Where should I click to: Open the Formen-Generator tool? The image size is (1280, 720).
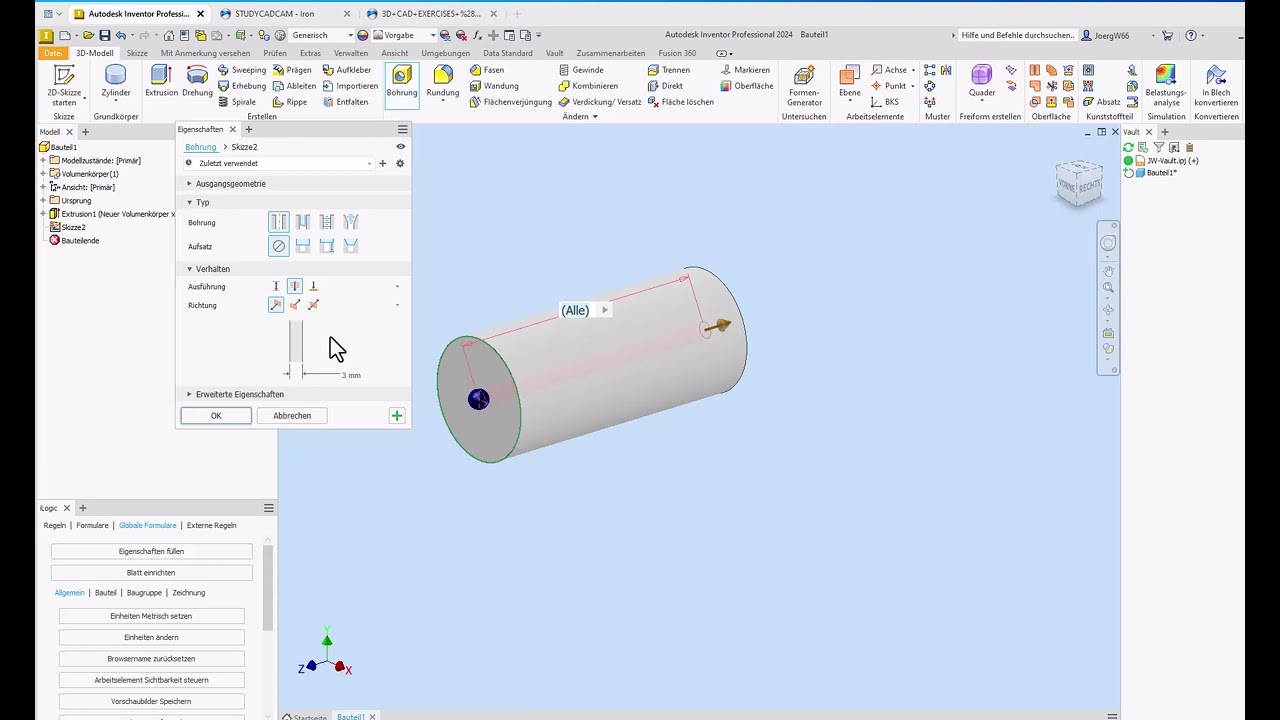804,85
